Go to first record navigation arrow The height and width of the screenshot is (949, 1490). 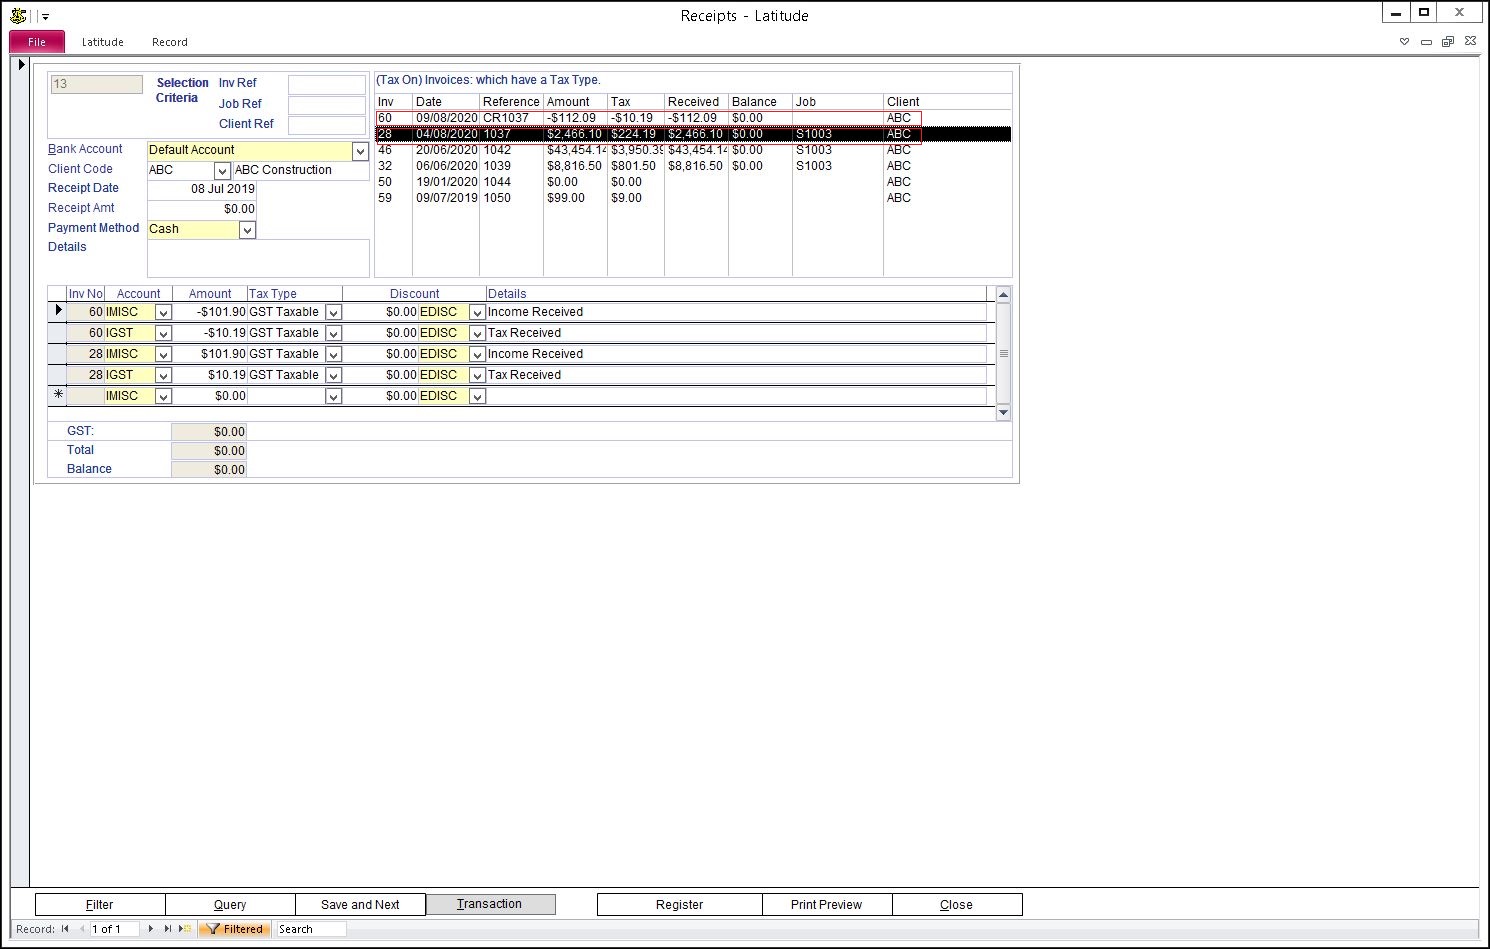(x=65, y=929)
